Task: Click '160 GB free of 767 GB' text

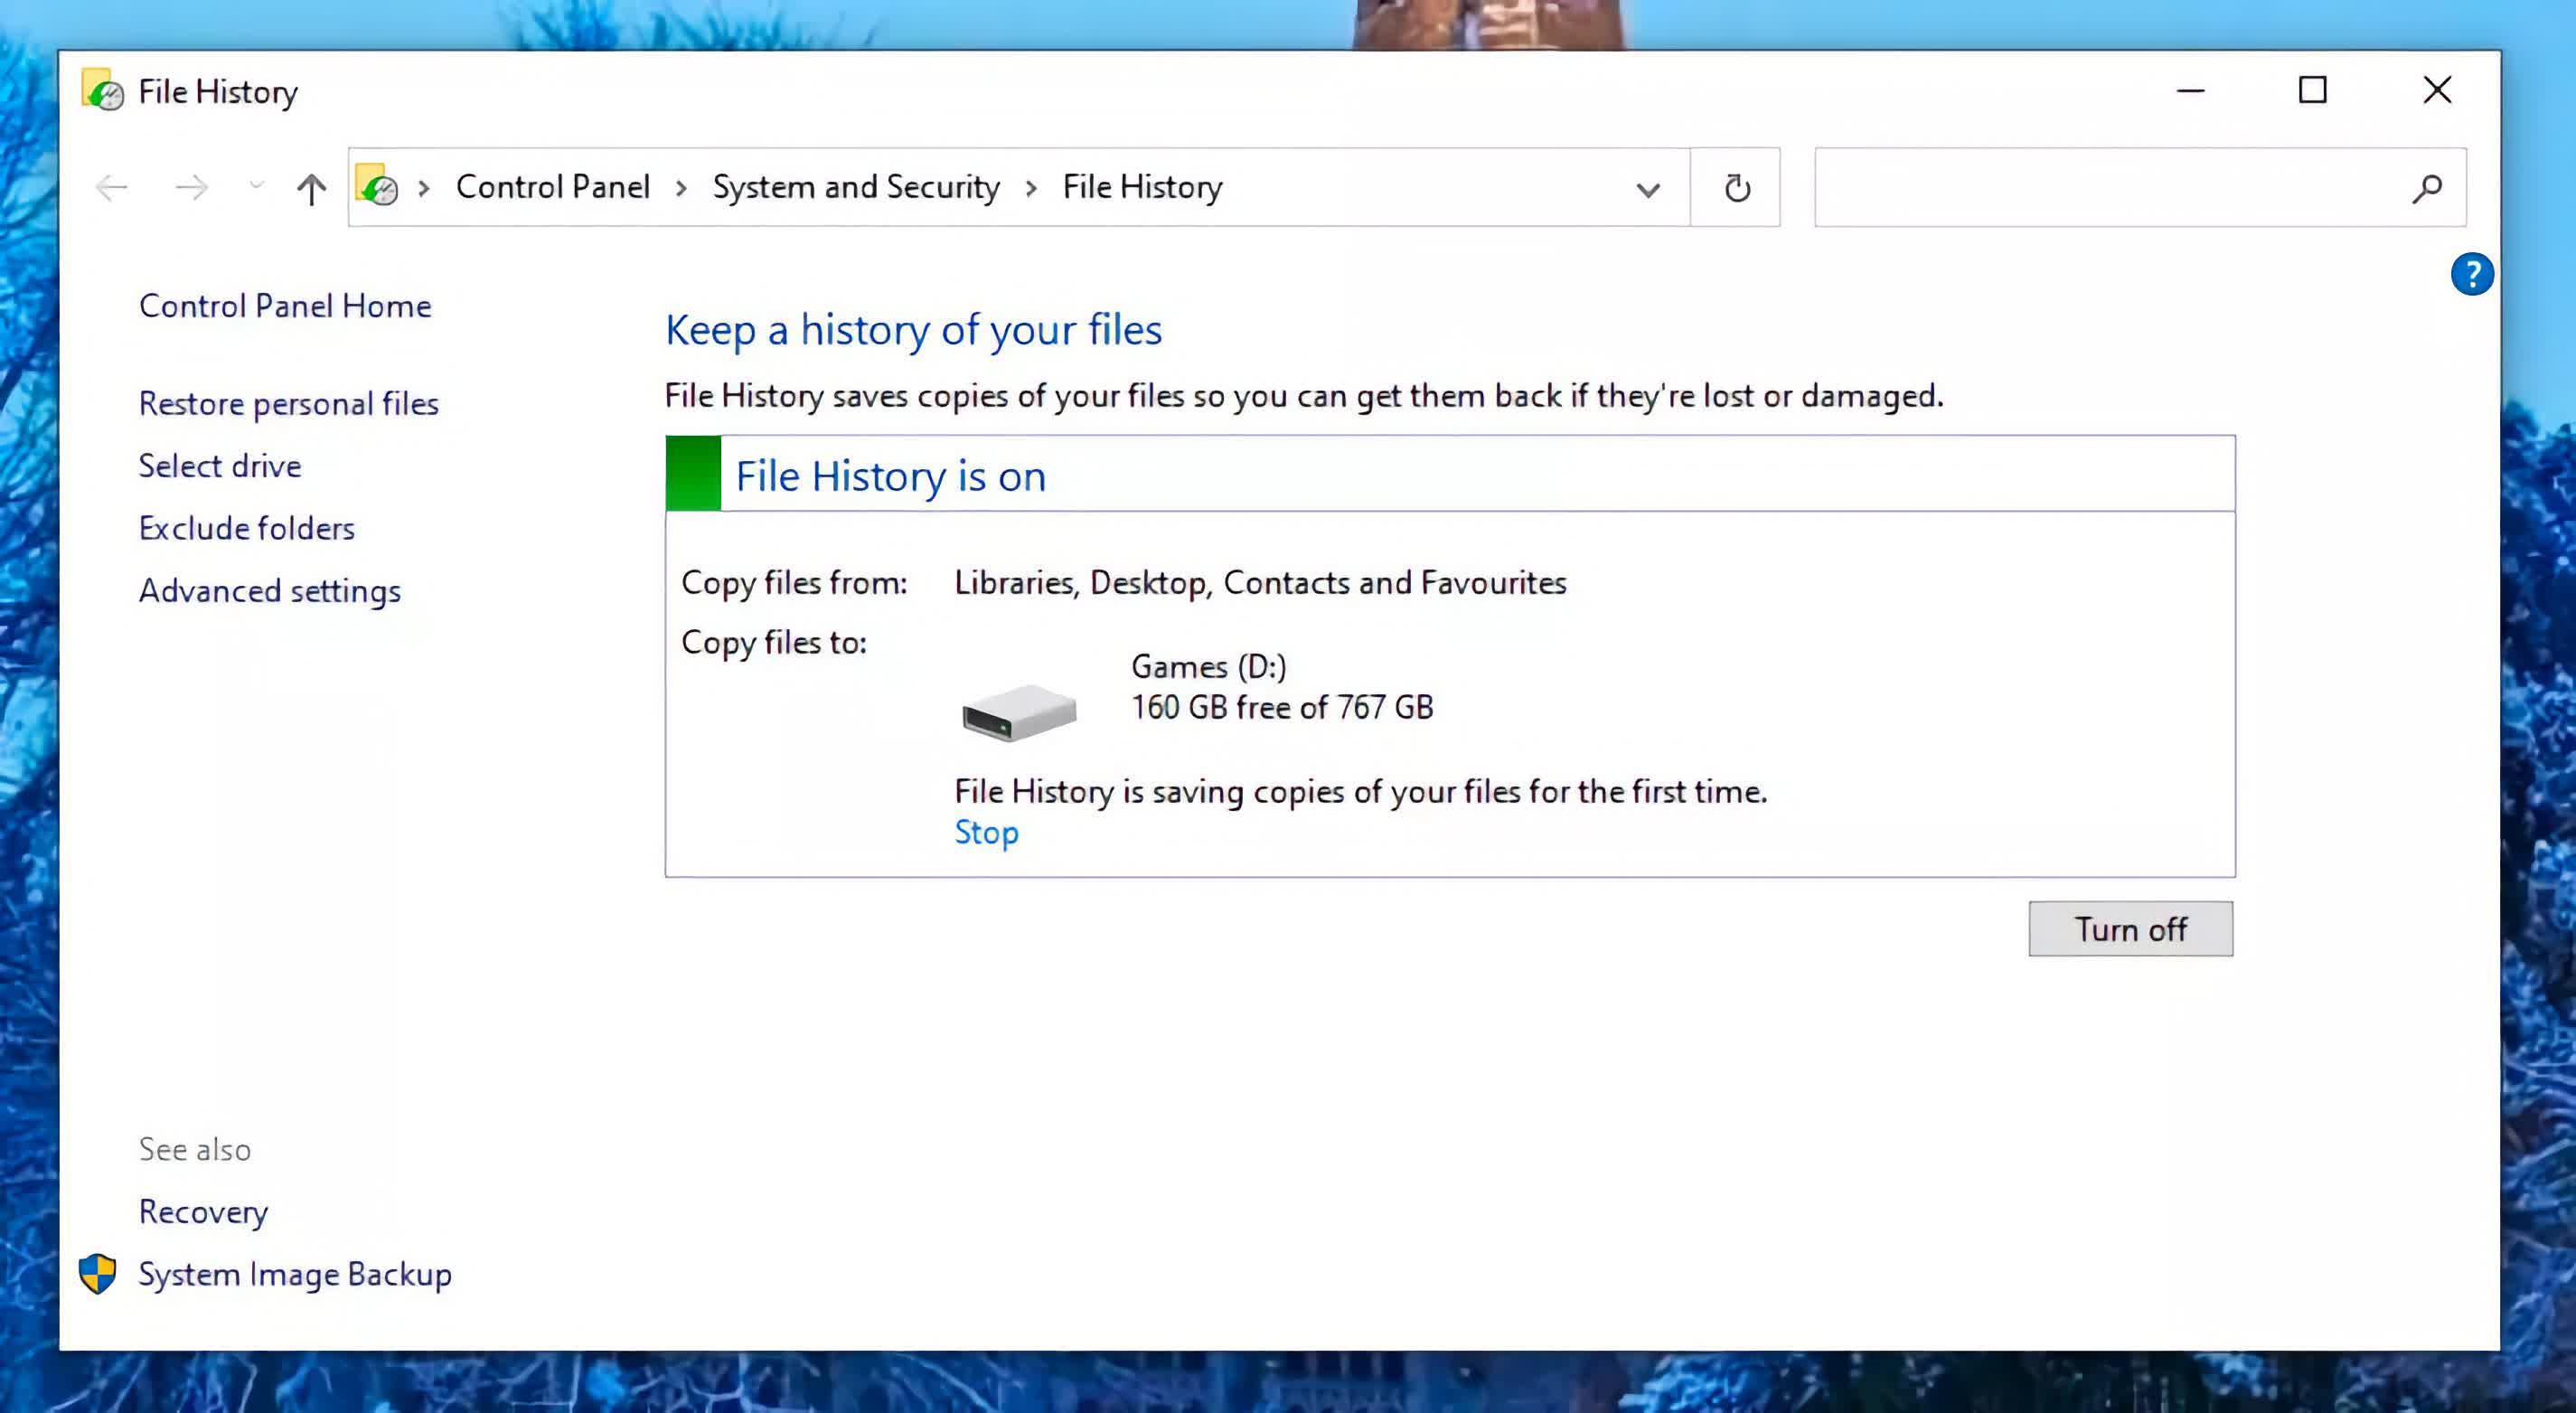Action: click(1282, 707)
